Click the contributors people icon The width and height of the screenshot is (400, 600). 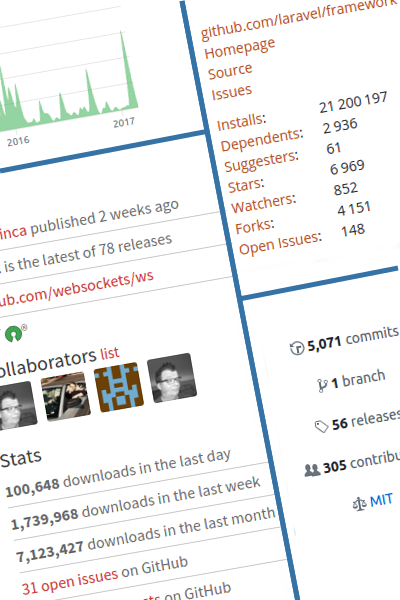coord(312,470)
